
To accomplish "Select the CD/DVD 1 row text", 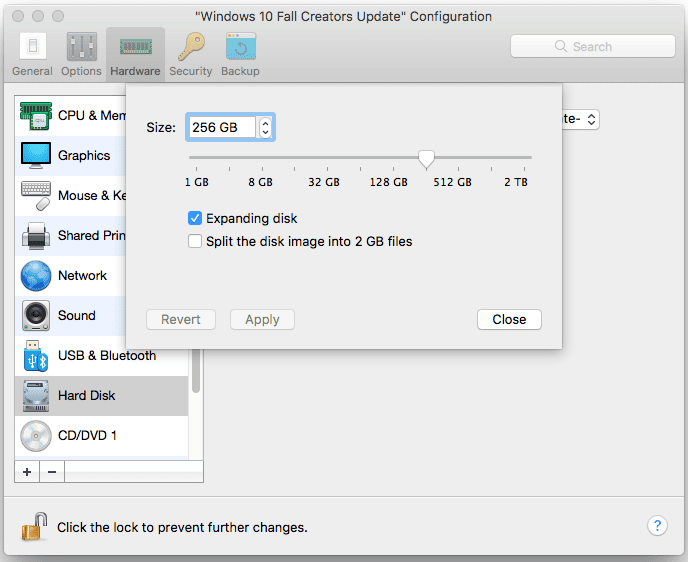I will [x=87, y=436].
